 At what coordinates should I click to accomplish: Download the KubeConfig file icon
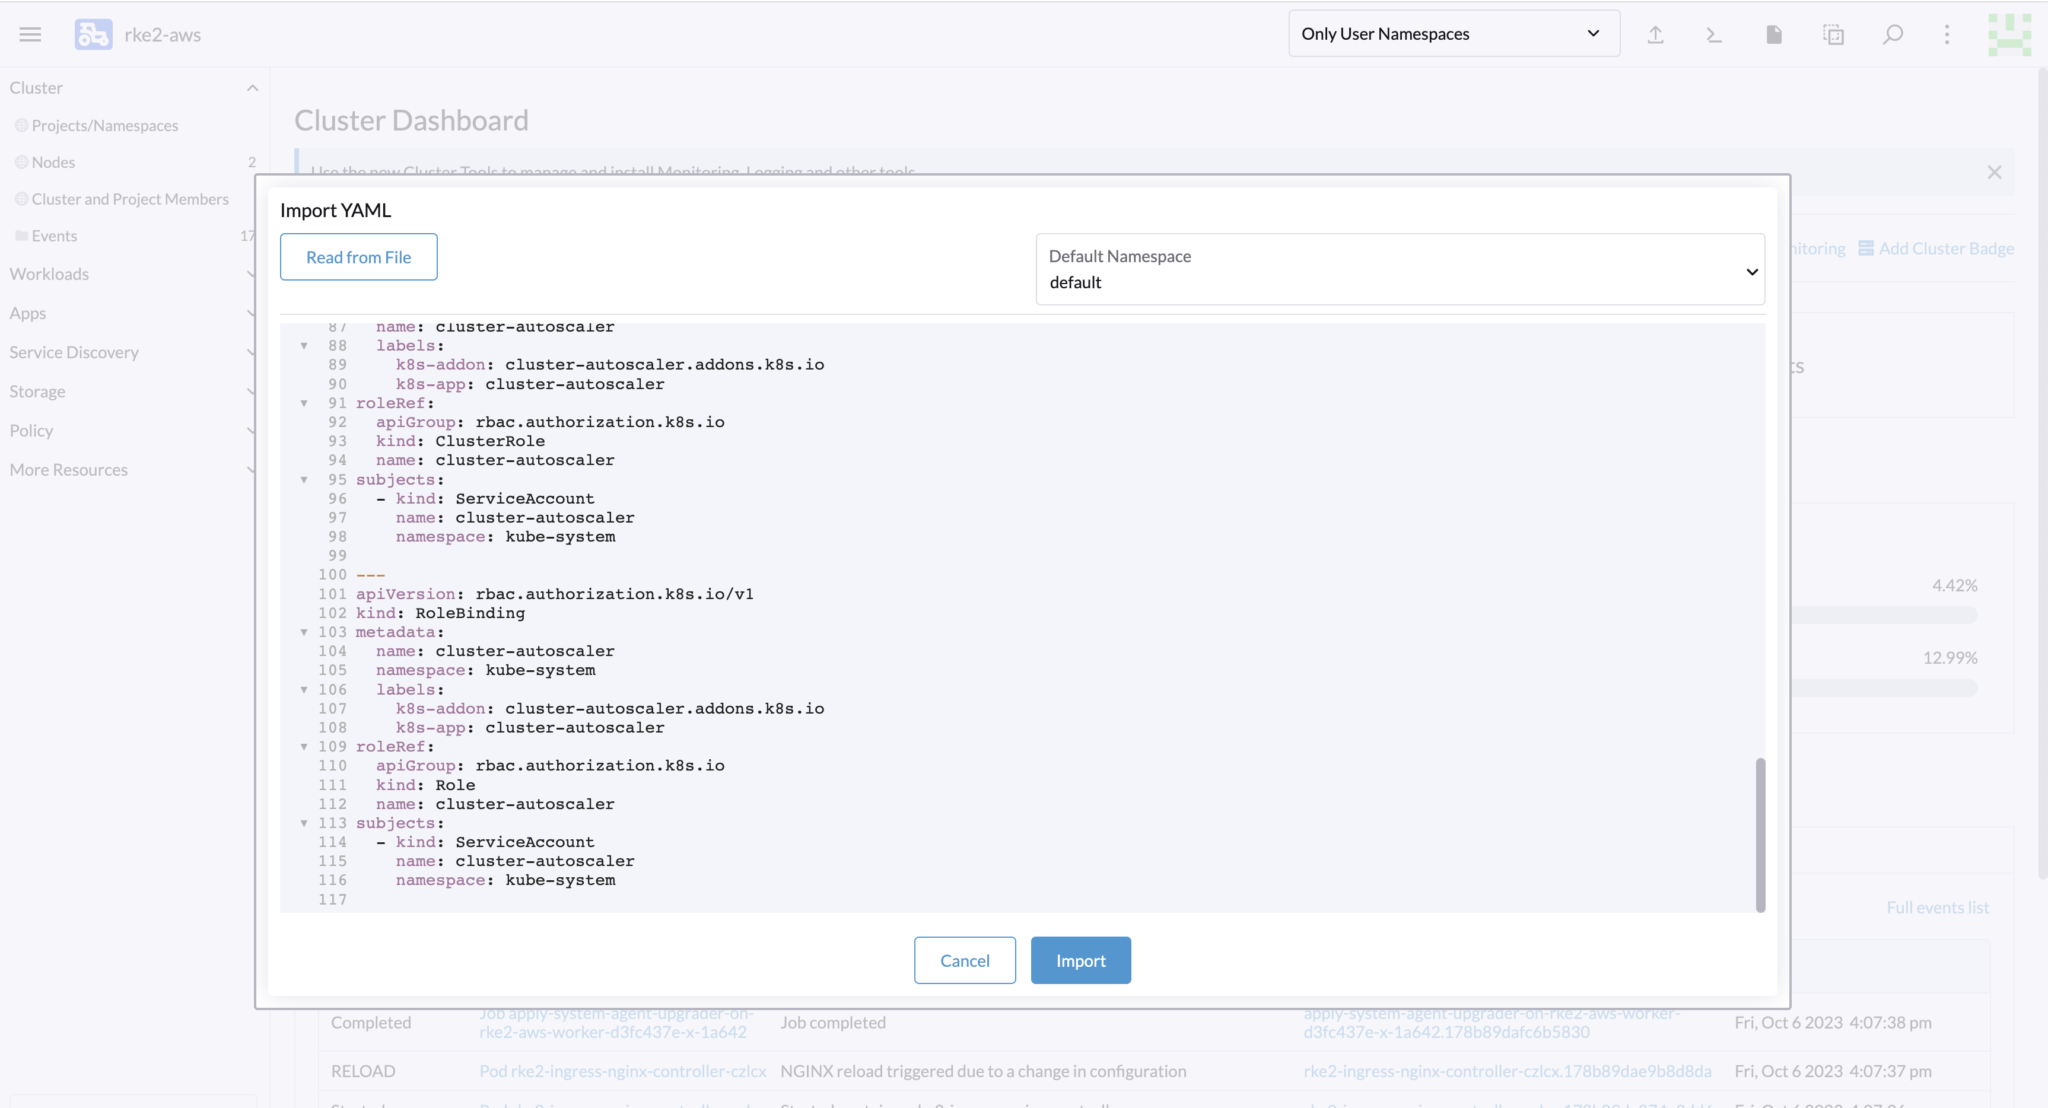click(x=1774, y=34)
